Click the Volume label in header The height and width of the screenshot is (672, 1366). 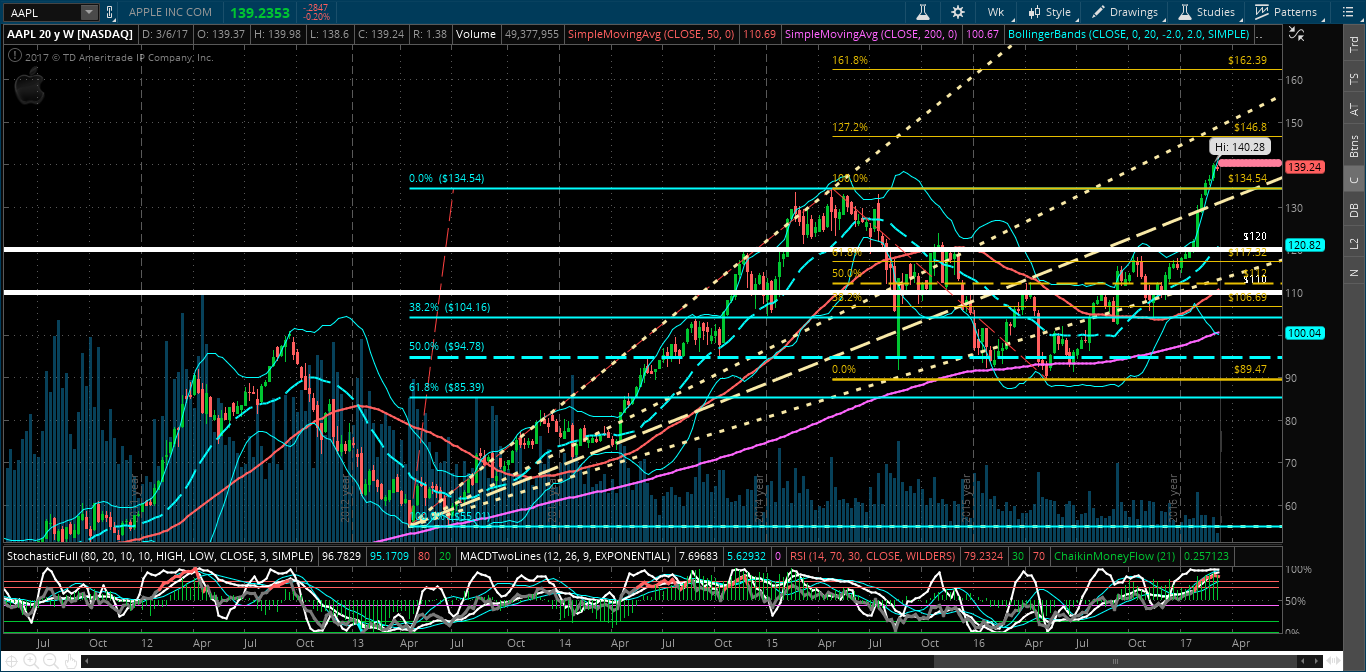tap(475, 33)
